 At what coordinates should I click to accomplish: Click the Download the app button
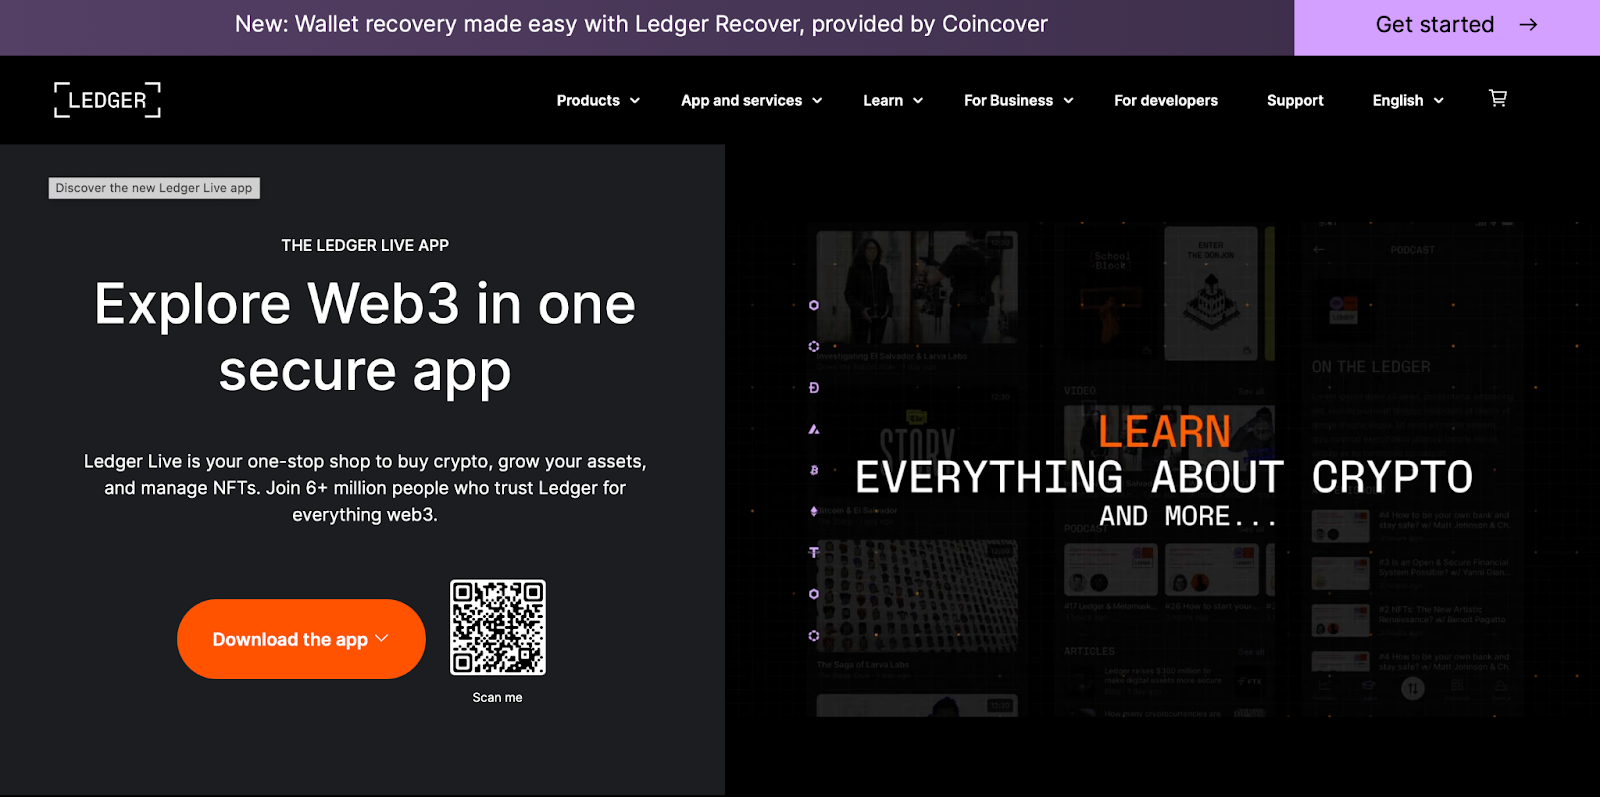[301, 639]
